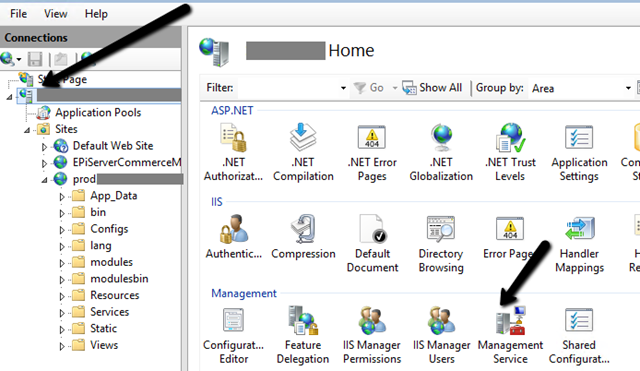This screenshot has height=371, width=640.
Task: Click the Up folder icon in Connections toolbar
Action: point(61,59)
